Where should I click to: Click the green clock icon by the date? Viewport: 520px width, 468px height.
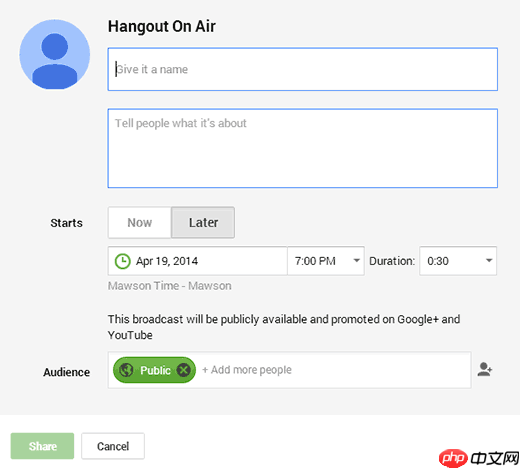click(x=122, y=261)
